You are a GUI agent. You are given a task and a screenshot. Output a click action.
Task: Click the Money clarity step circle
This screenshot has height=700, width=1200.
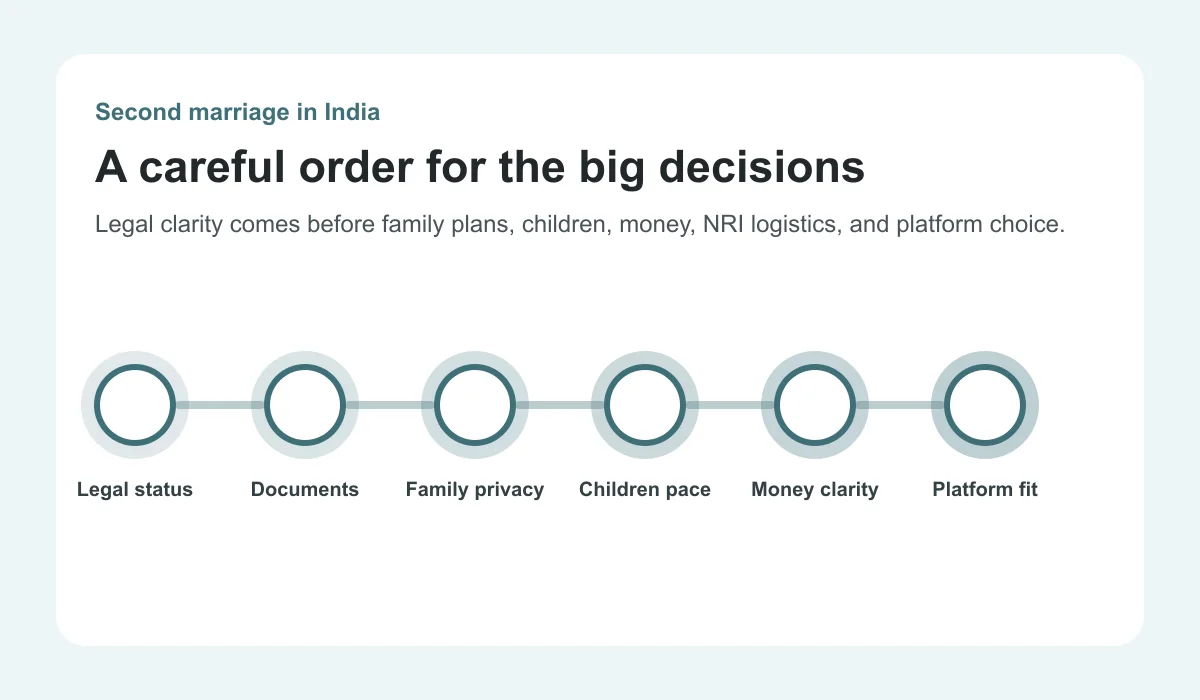[815, 405]
